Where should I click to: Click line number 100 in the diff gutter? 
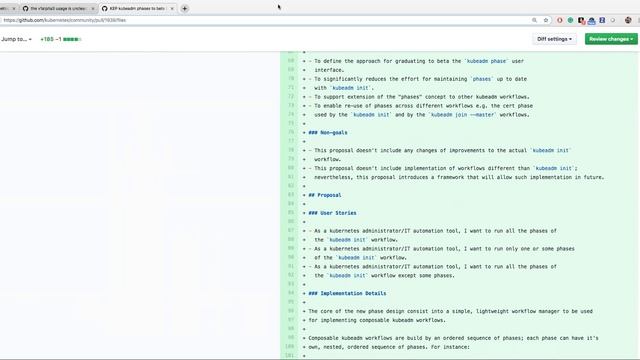click(x=289, y=347)
